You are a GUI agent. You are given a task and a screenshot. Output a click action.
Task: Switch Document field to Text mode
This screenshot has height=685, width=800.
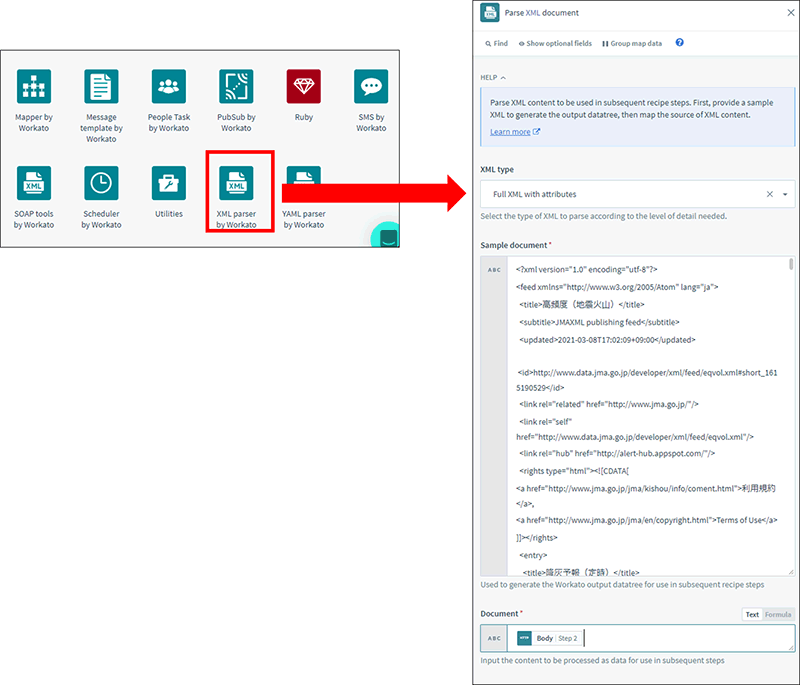coord(752,615)
